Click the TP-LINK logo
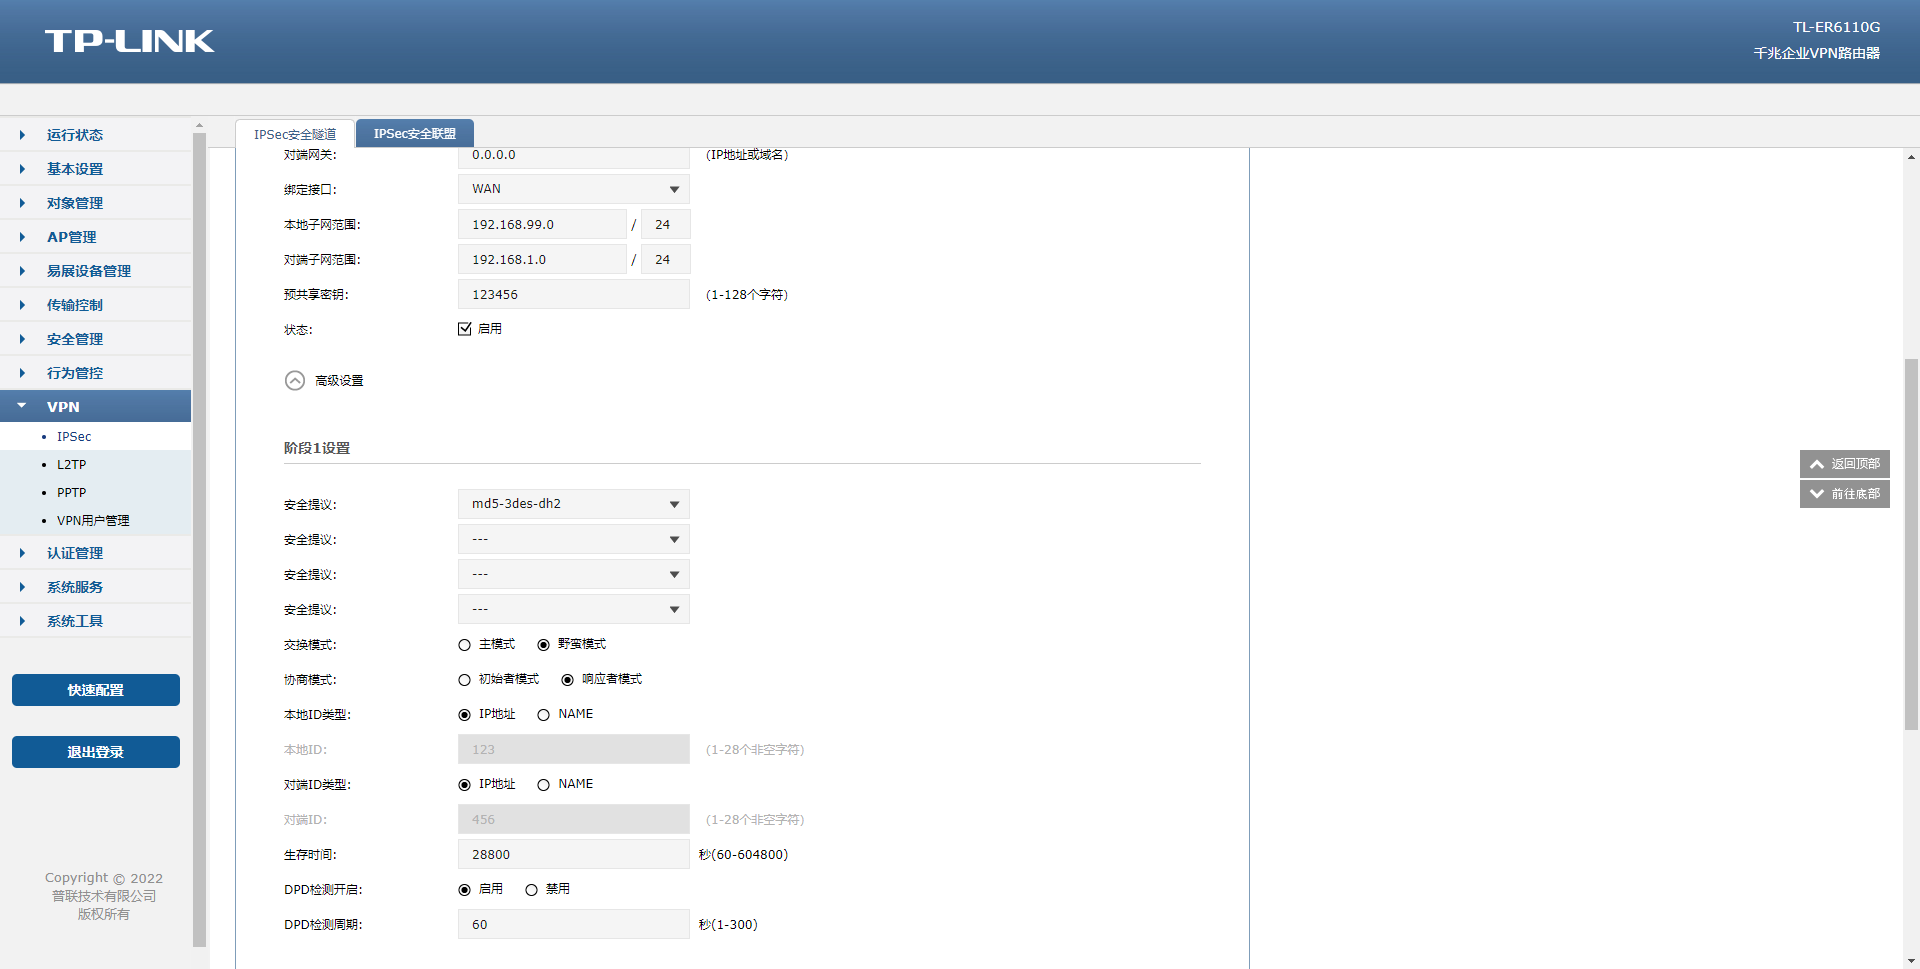The height and width of the screenshot is (969, 1920). (129, 41)
